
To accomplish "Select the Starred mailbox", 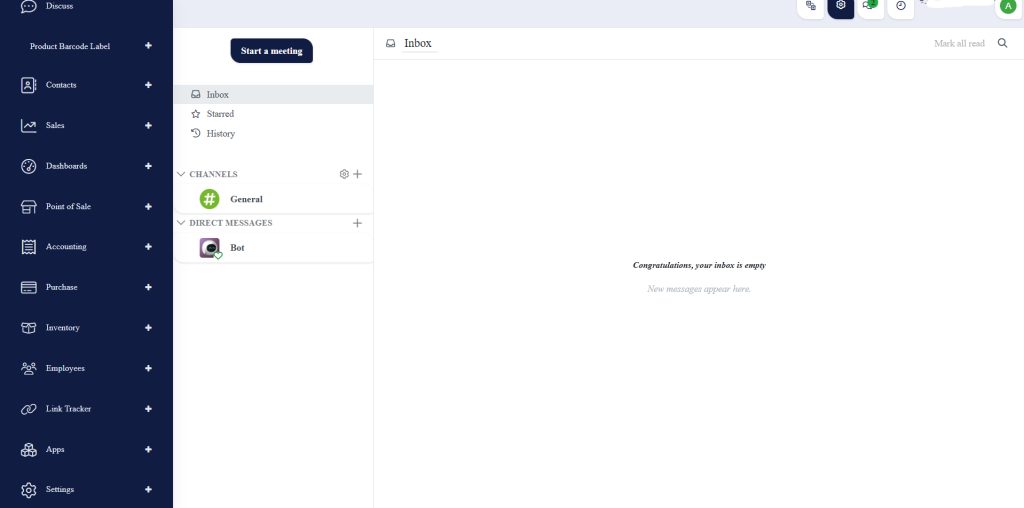I will coord(220,114).
